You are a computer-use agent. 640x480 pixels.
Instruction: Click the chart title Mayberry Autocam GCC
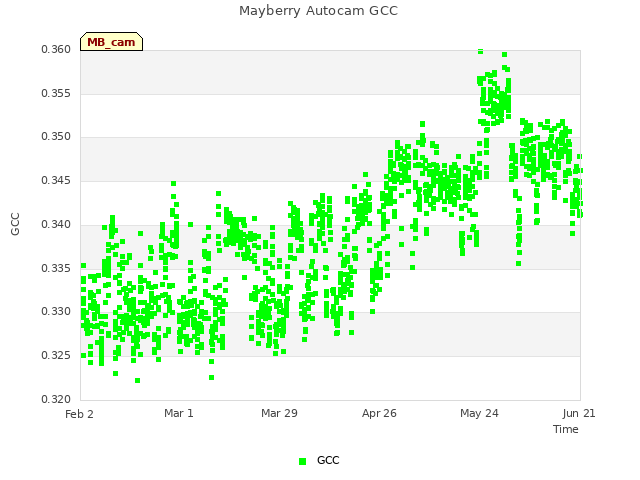(318, 11)
